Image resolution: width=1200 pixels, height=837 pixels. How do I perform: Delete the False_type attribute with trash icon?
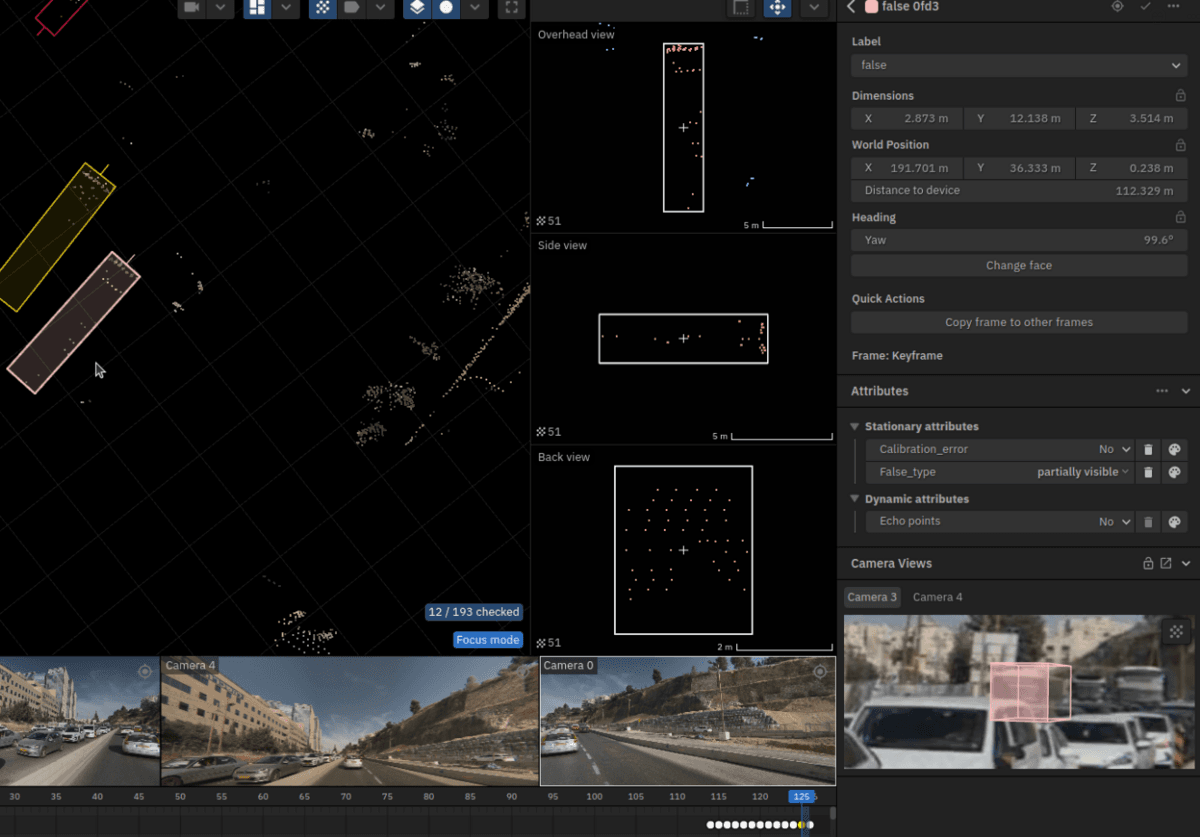pos(1148,472)
